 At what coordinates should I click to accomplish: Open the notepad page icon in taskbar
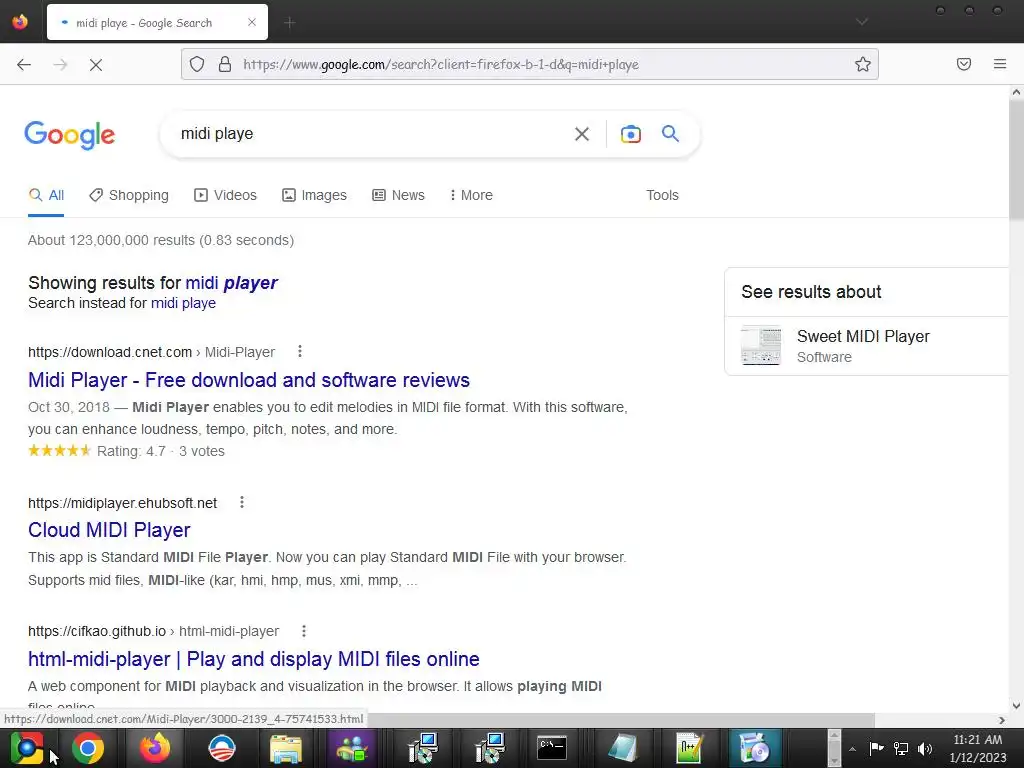(x=622, y=748)
